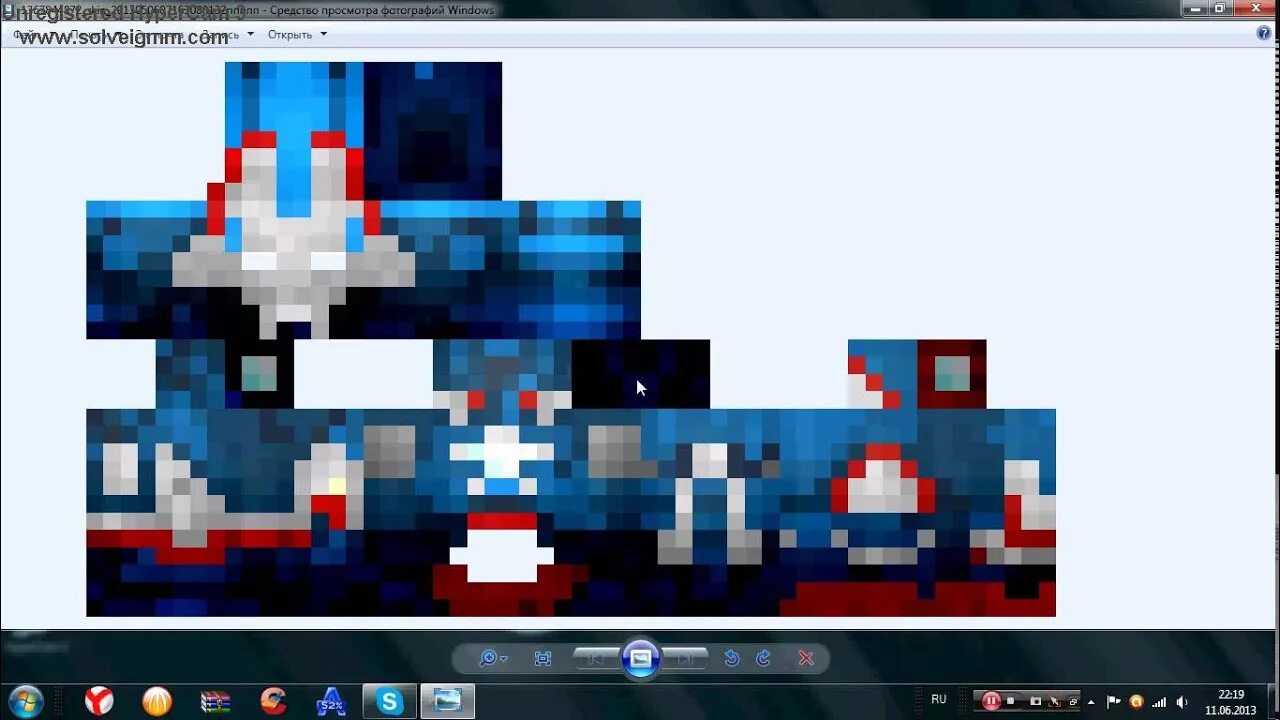Show hidden tray icons arrow

tap(1091, 701)
